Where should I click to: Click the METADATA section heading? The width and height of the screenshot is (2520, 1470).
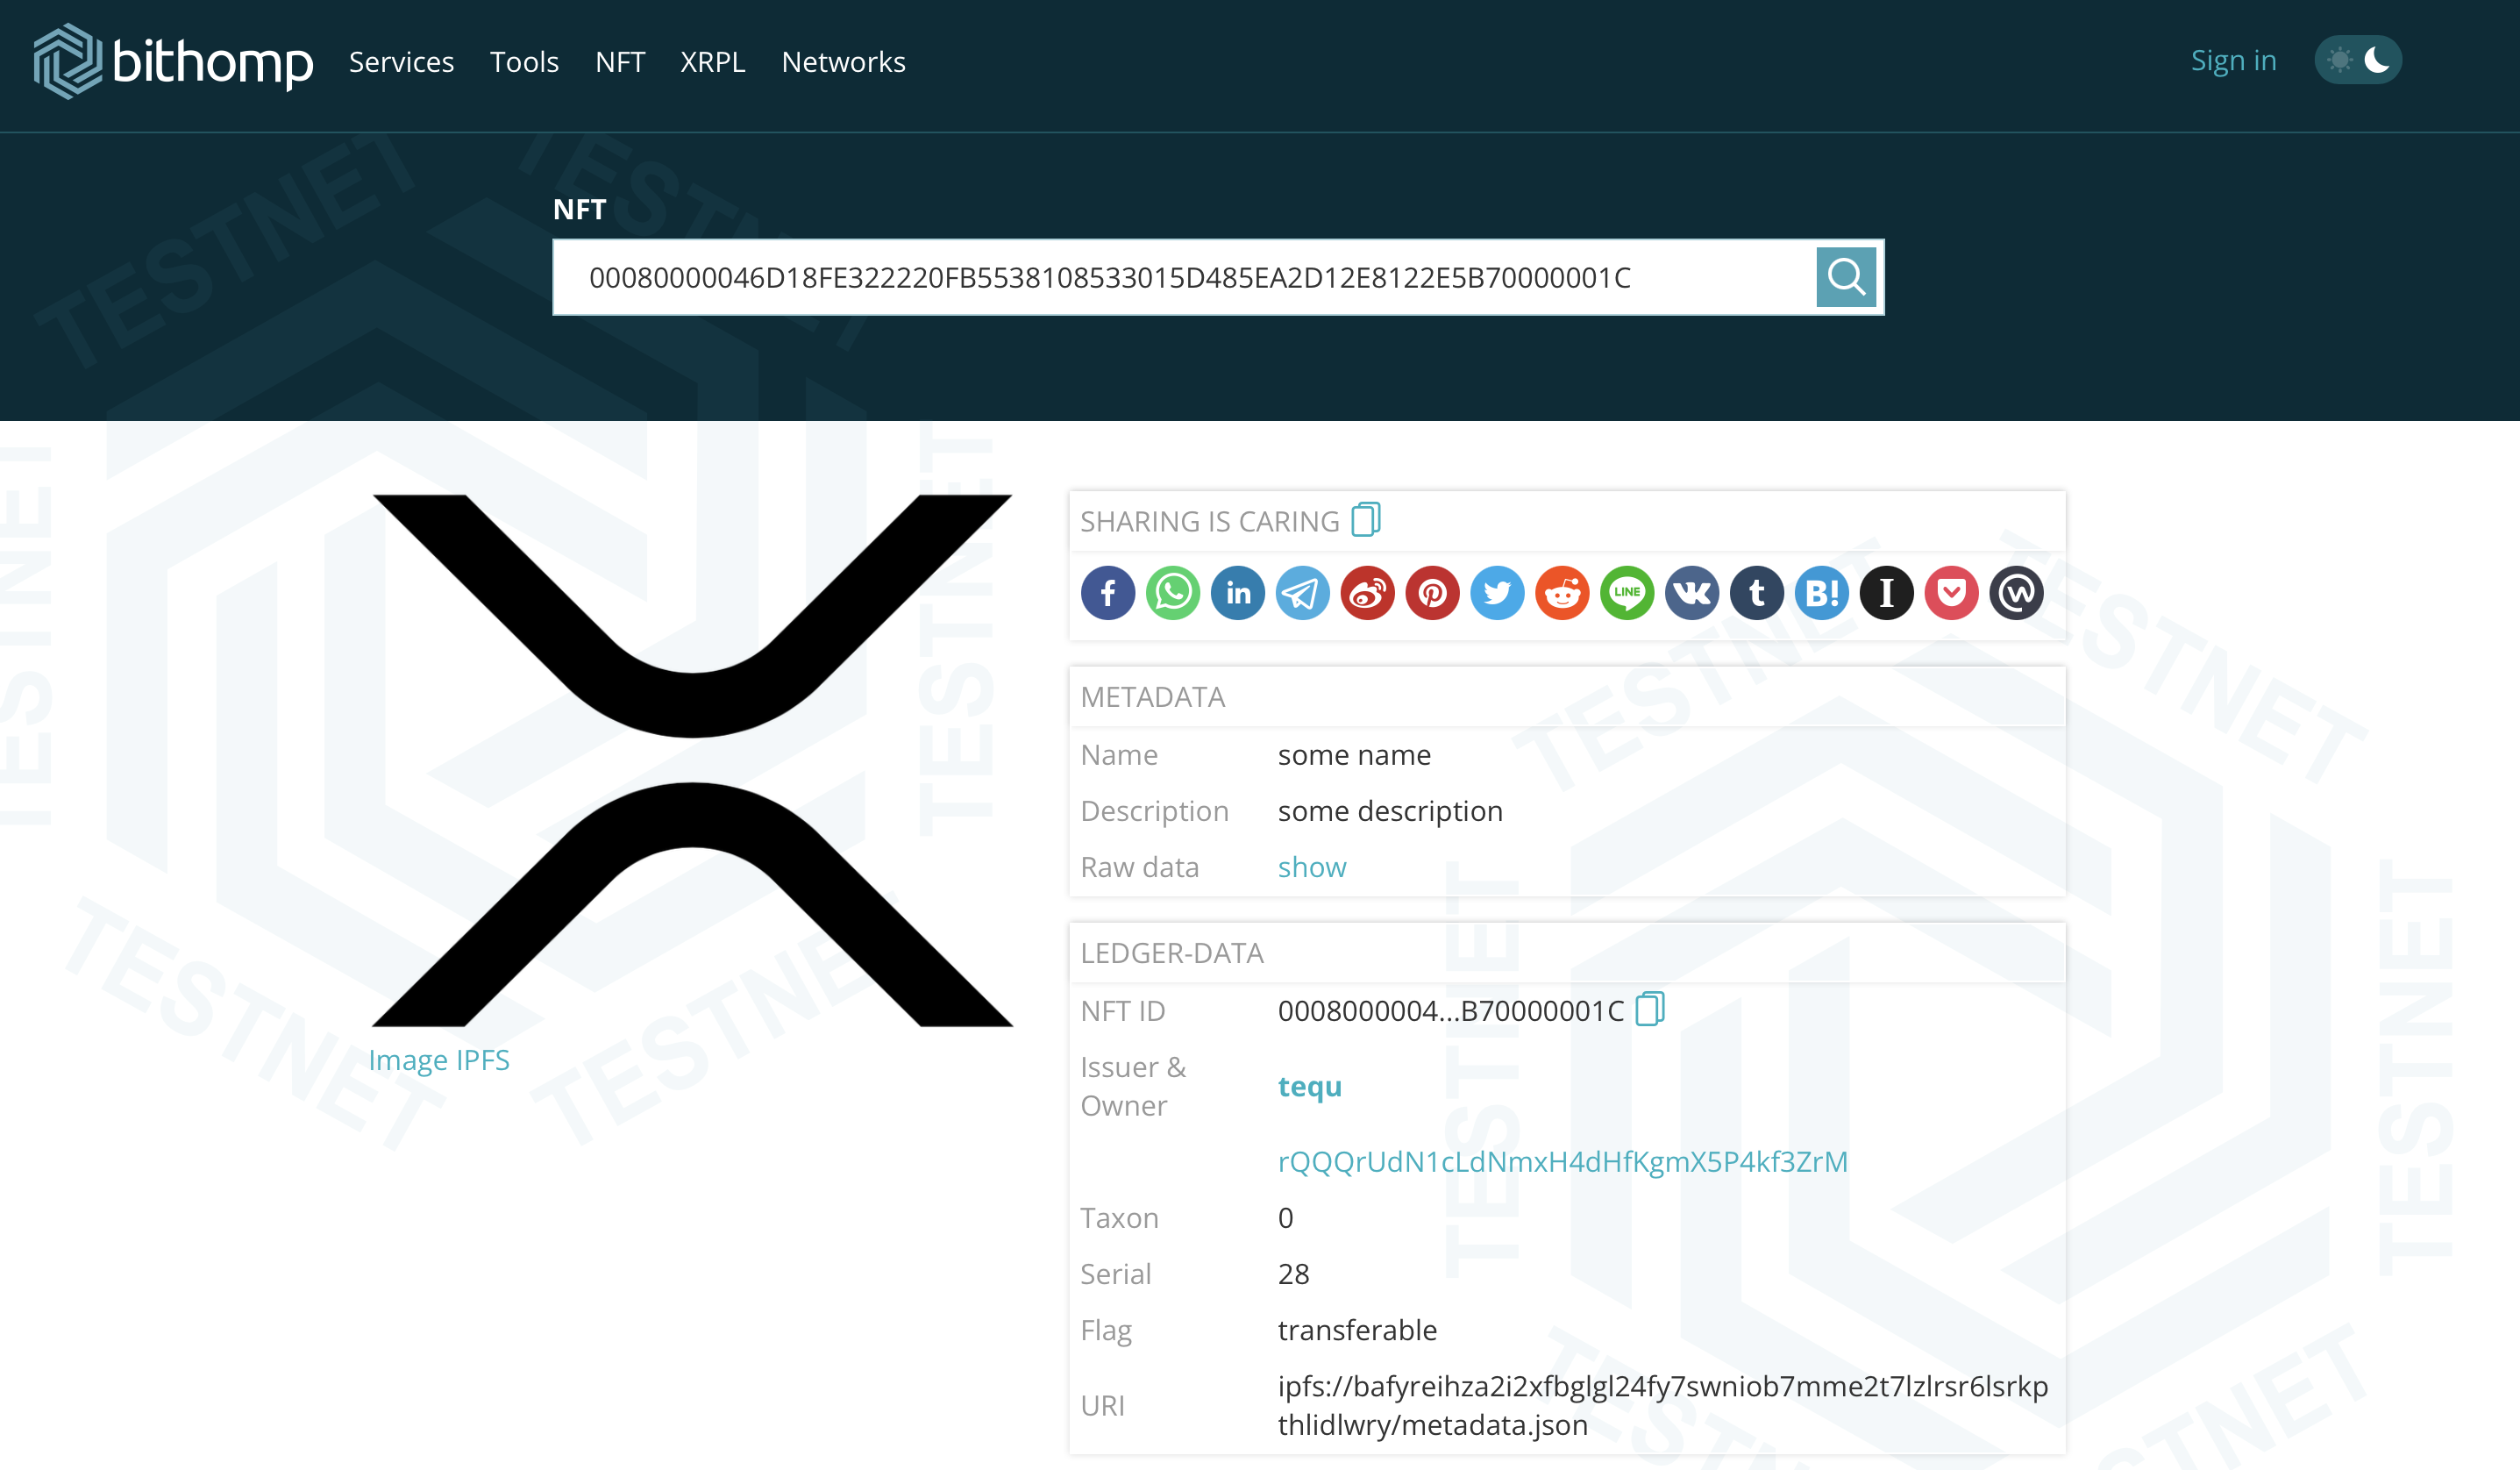[1153, 697]
